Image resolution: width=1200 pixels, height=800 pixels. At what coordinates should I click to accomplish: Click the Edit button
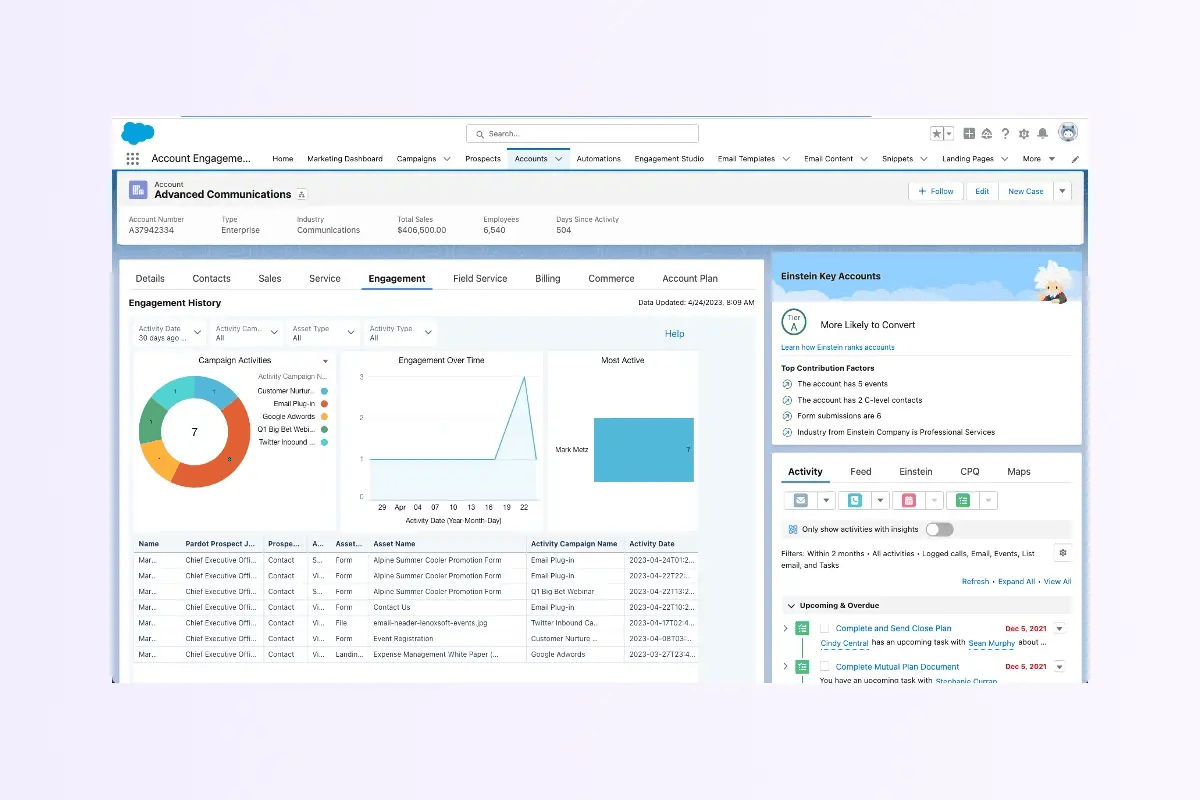(x=981, y=190)
